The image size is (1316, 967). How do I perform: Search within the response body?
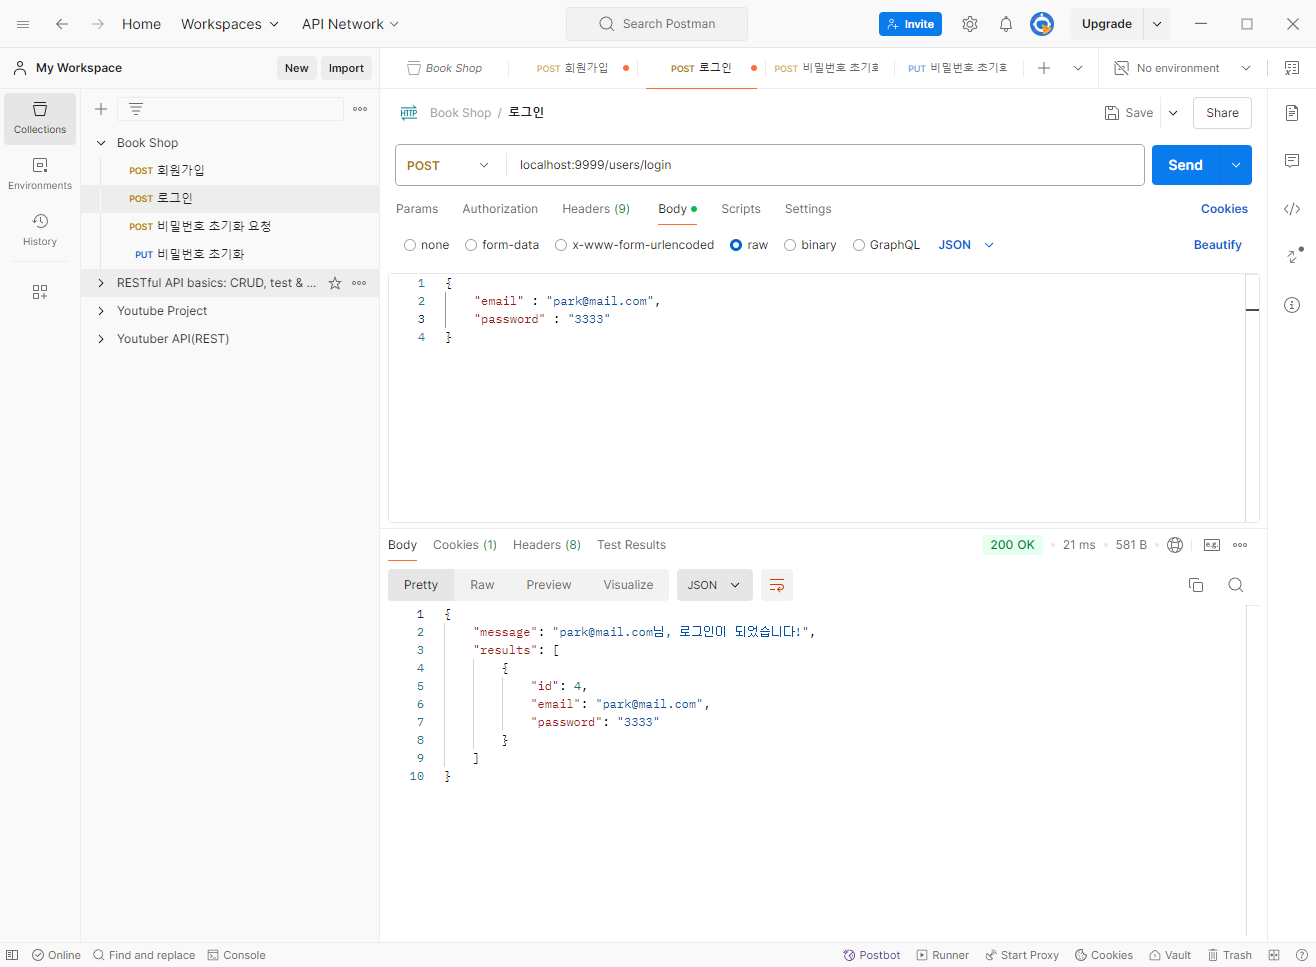tap(1236, 585)
